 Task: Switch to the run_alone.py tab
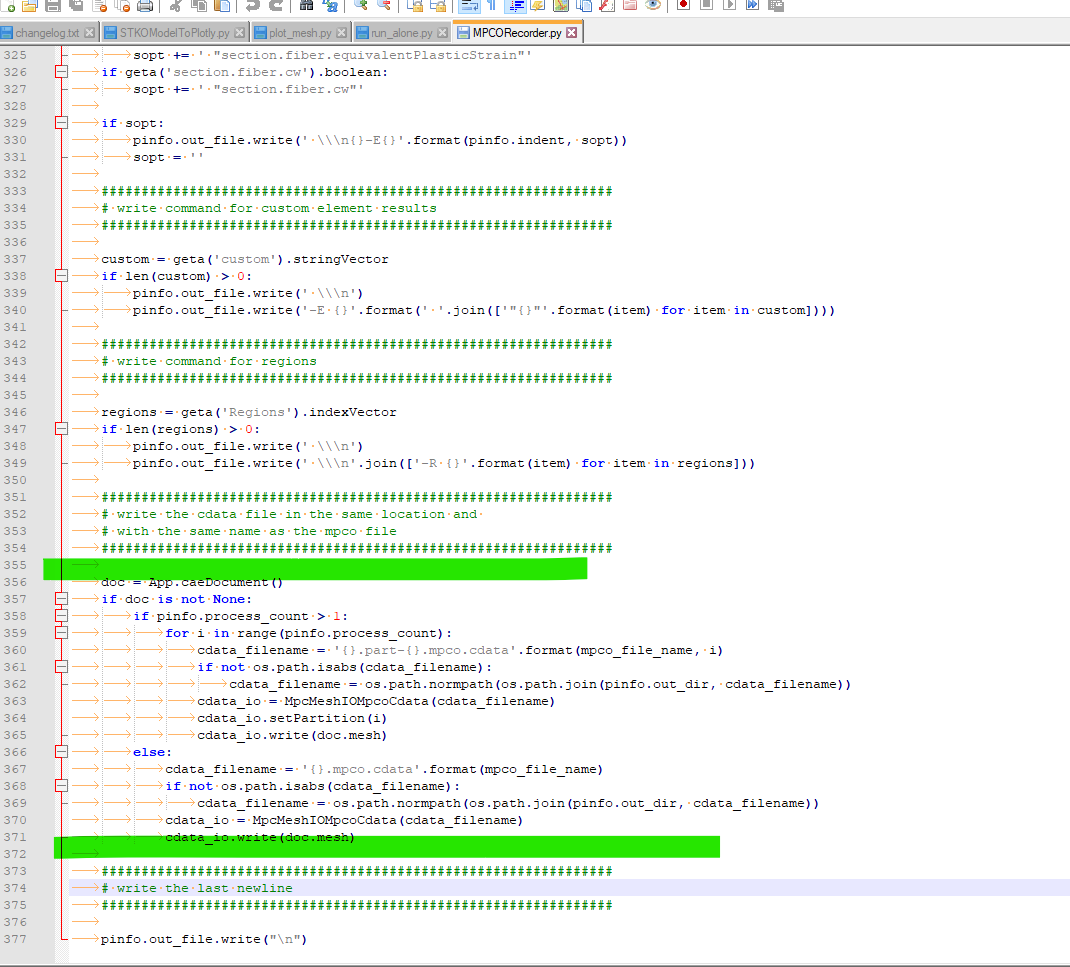pyautogui.click(x=401, y=33)
